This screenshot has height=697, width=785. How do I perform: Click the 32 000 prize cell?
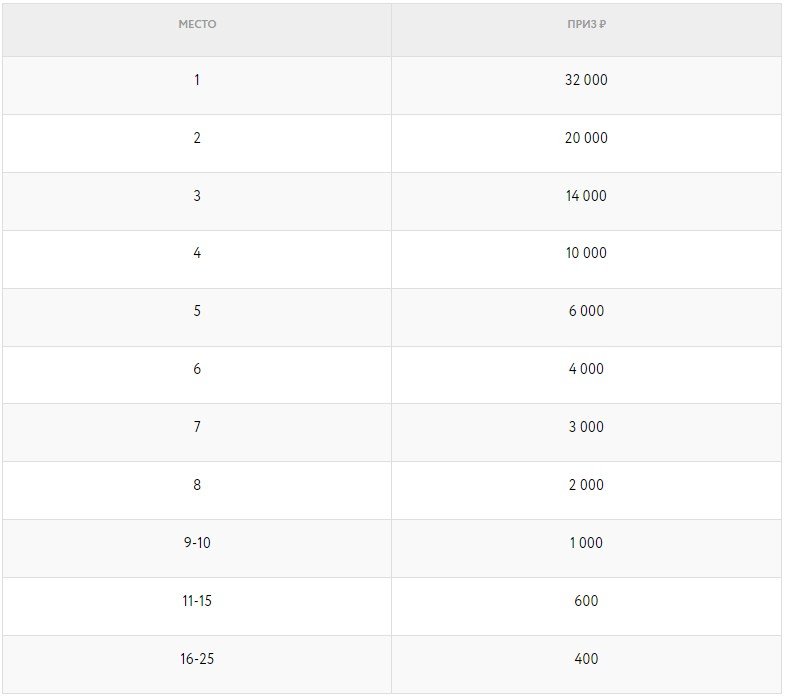click(x=586, y=80)
